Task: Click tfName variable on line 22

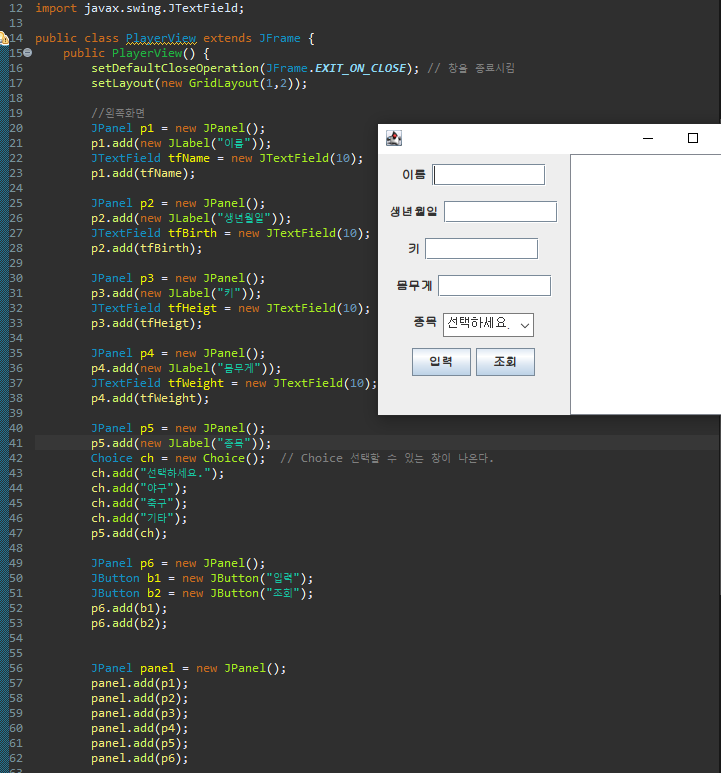Action: pyautogui.click(x=189, y=158)
